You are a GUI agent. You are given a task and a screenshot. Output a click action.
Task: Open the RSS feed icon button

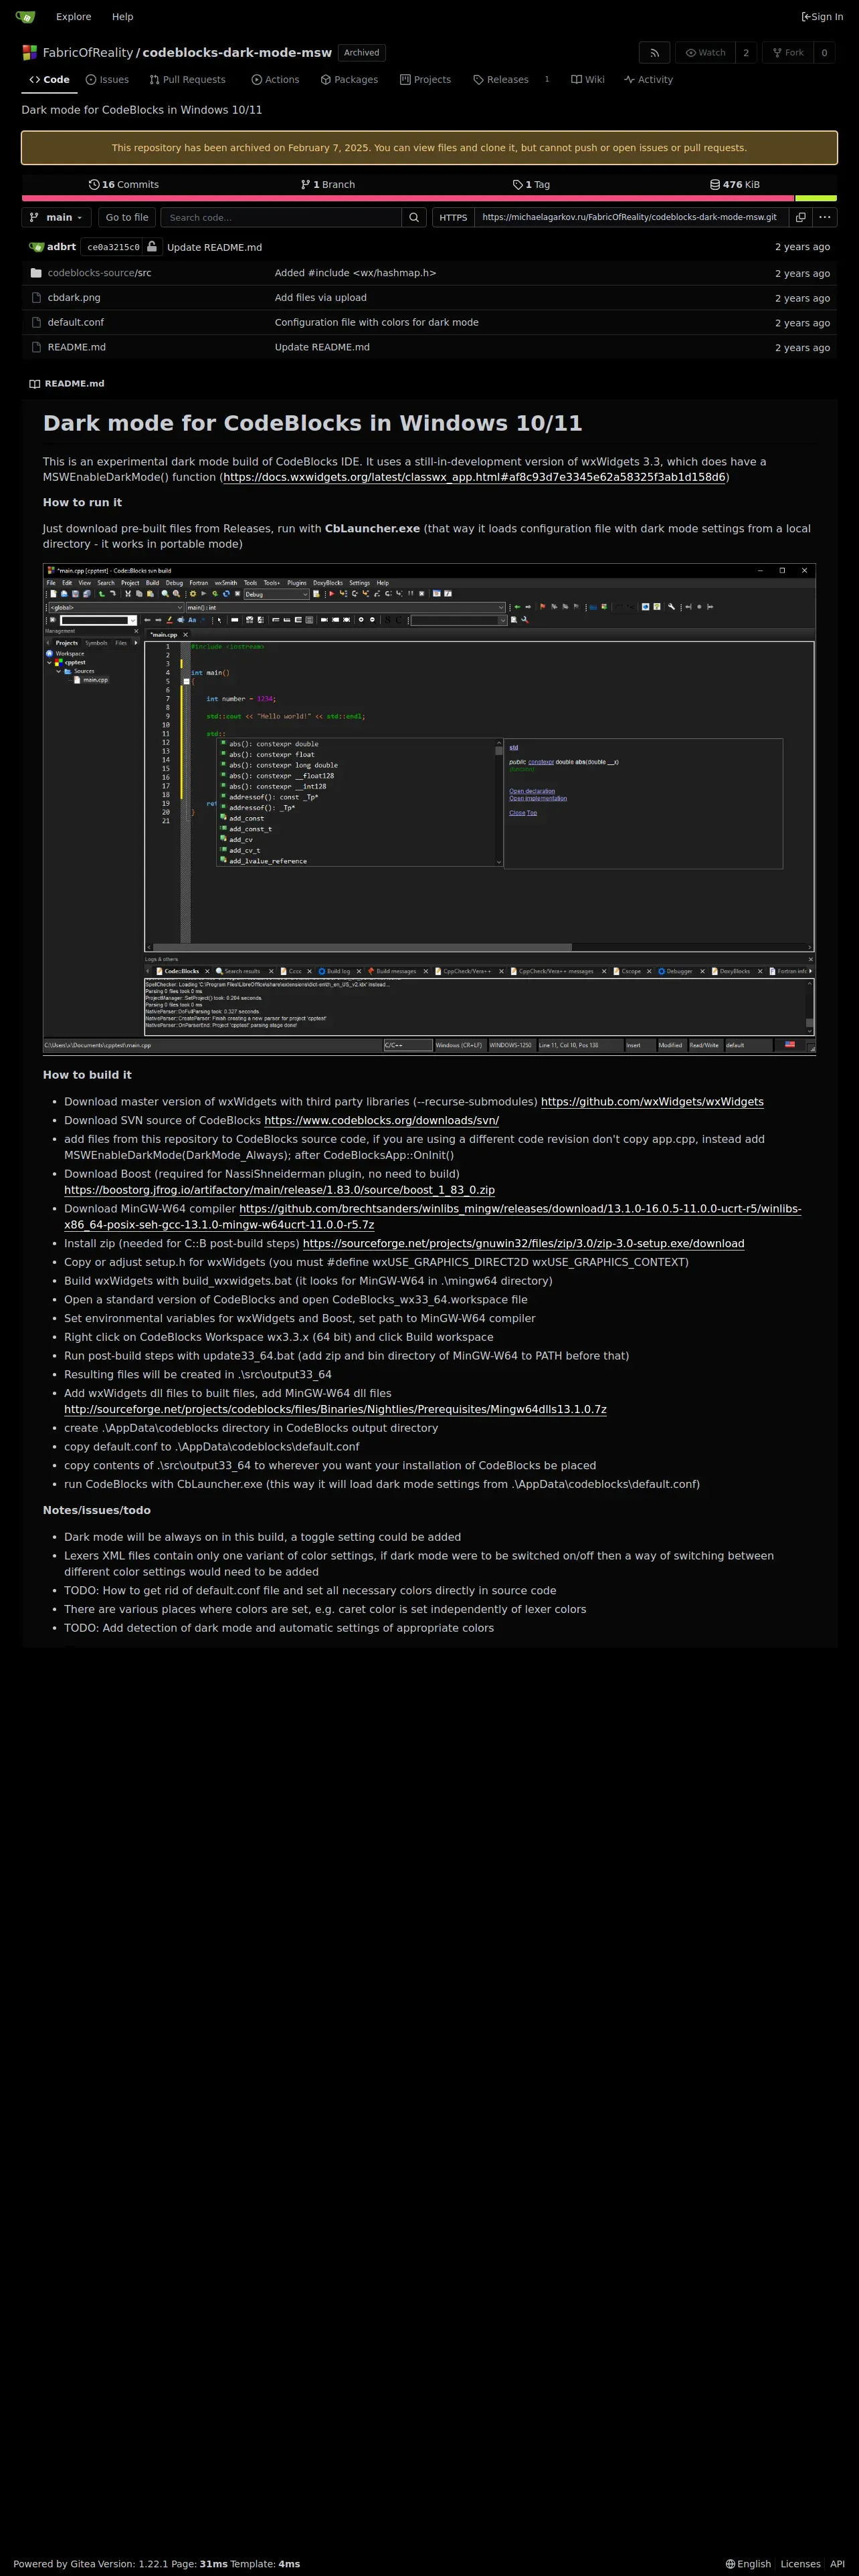(654, 53)
